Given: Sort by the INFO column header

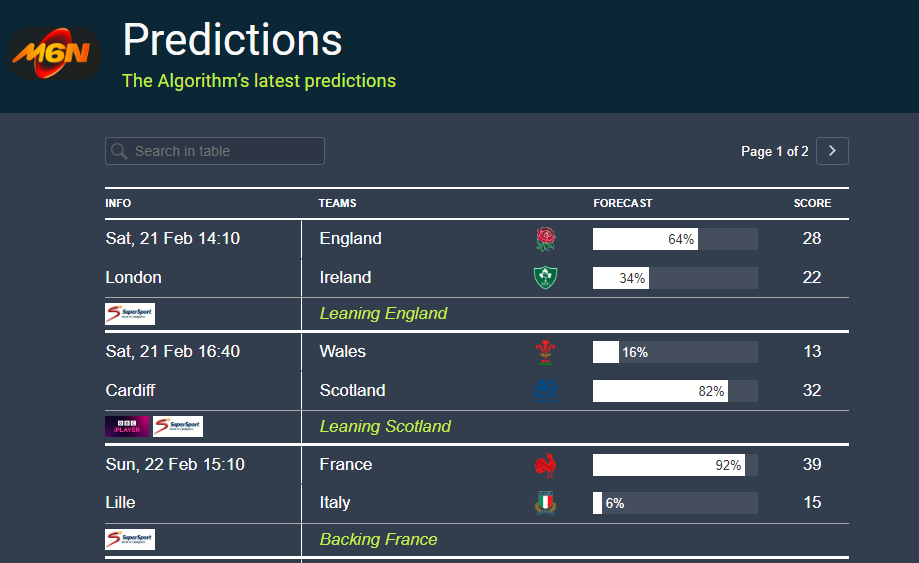Looking at the screenshot, I should coord(118,203).
